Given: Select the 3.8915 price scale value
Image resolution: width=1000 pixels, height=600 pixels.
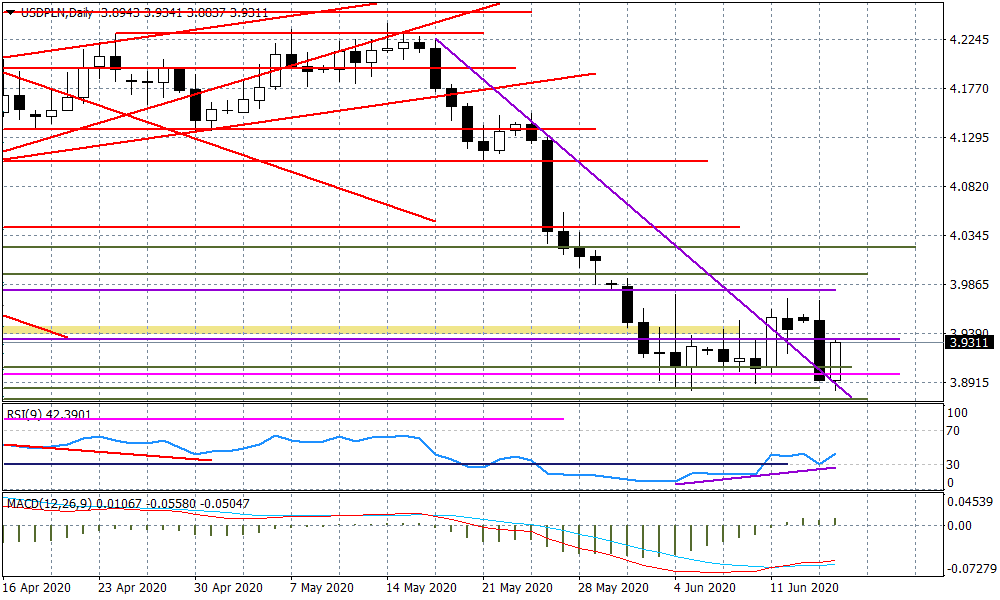Looking at the screenshot, I should click(x=969, y=383).
